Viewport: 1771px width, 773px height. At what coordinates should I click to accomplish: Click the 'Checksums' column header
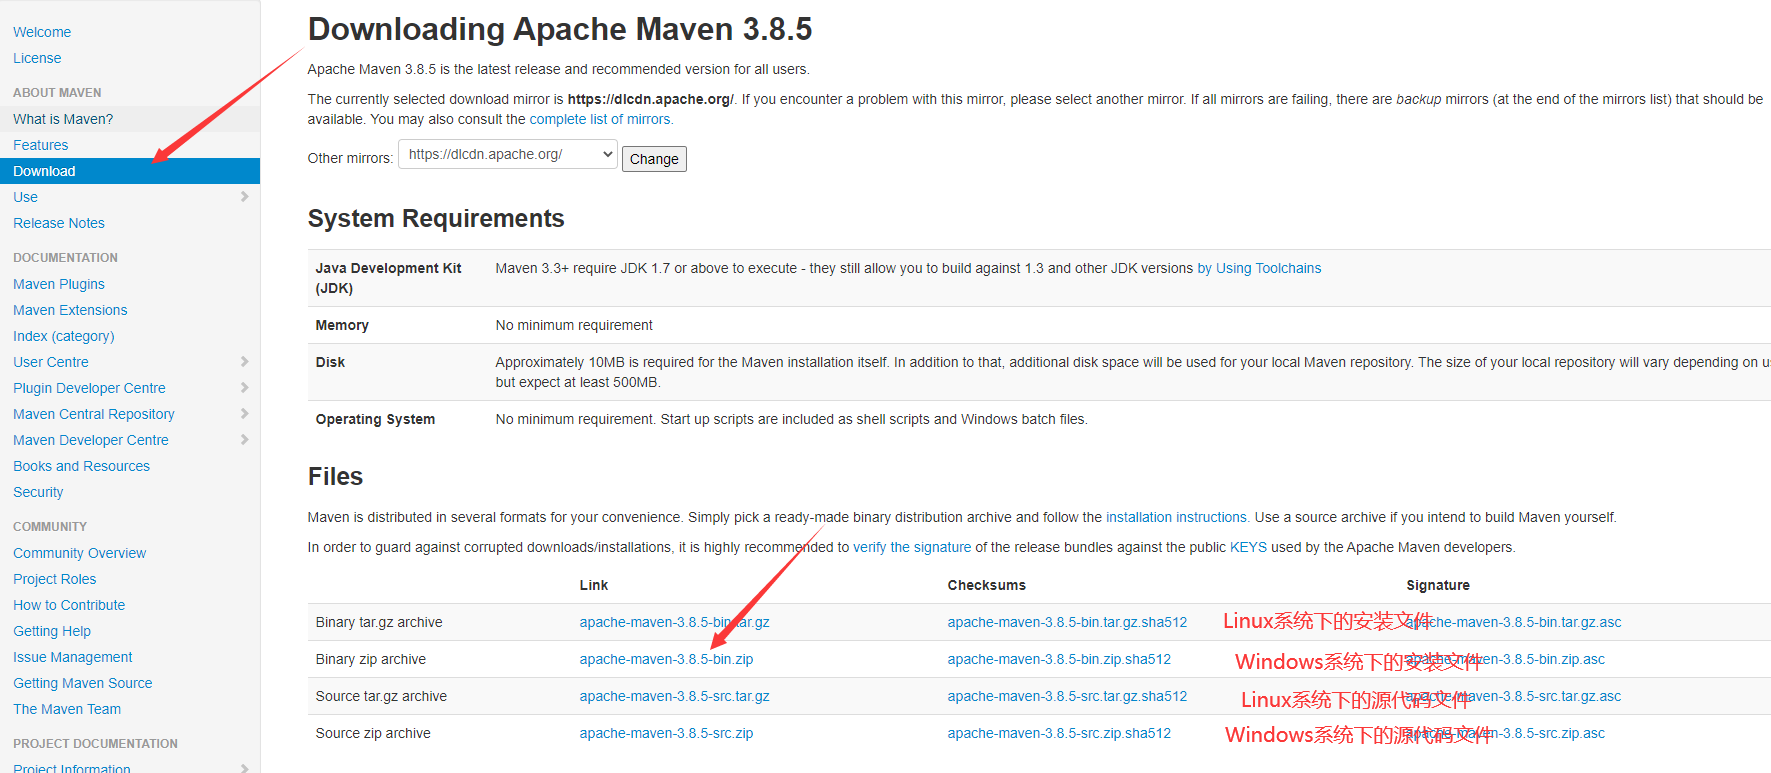coord(987,585)
